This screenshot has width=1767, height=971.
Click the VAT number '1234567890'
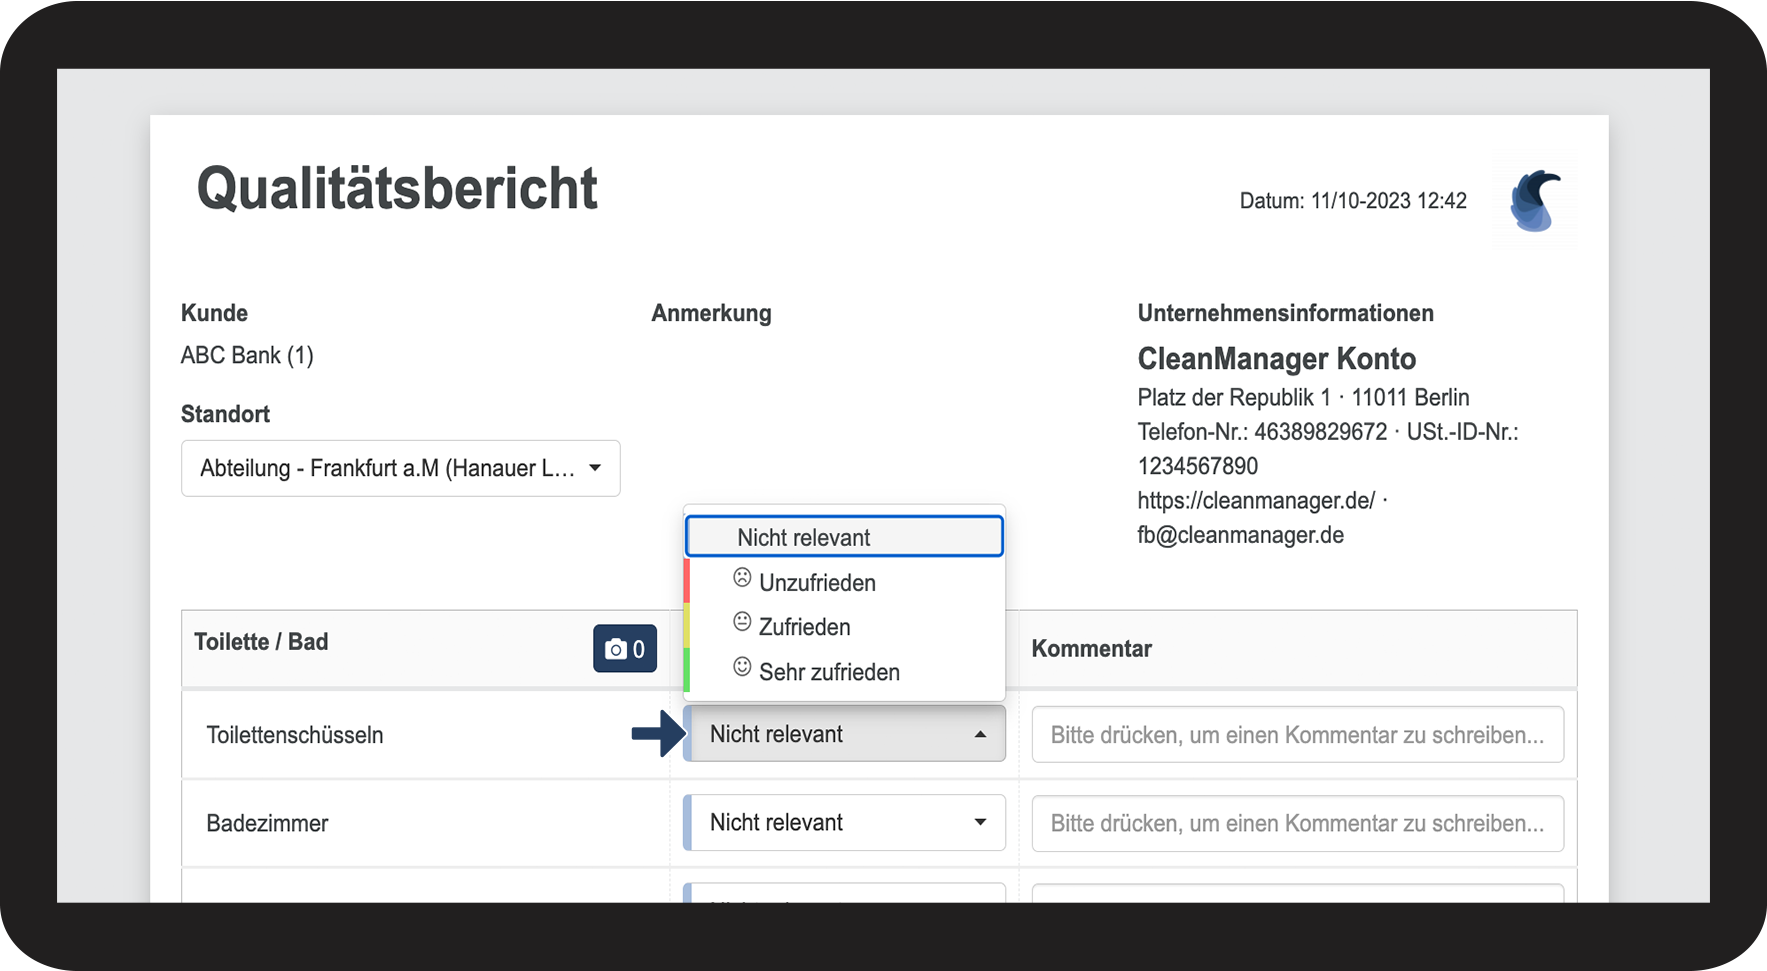point(1198,466)
